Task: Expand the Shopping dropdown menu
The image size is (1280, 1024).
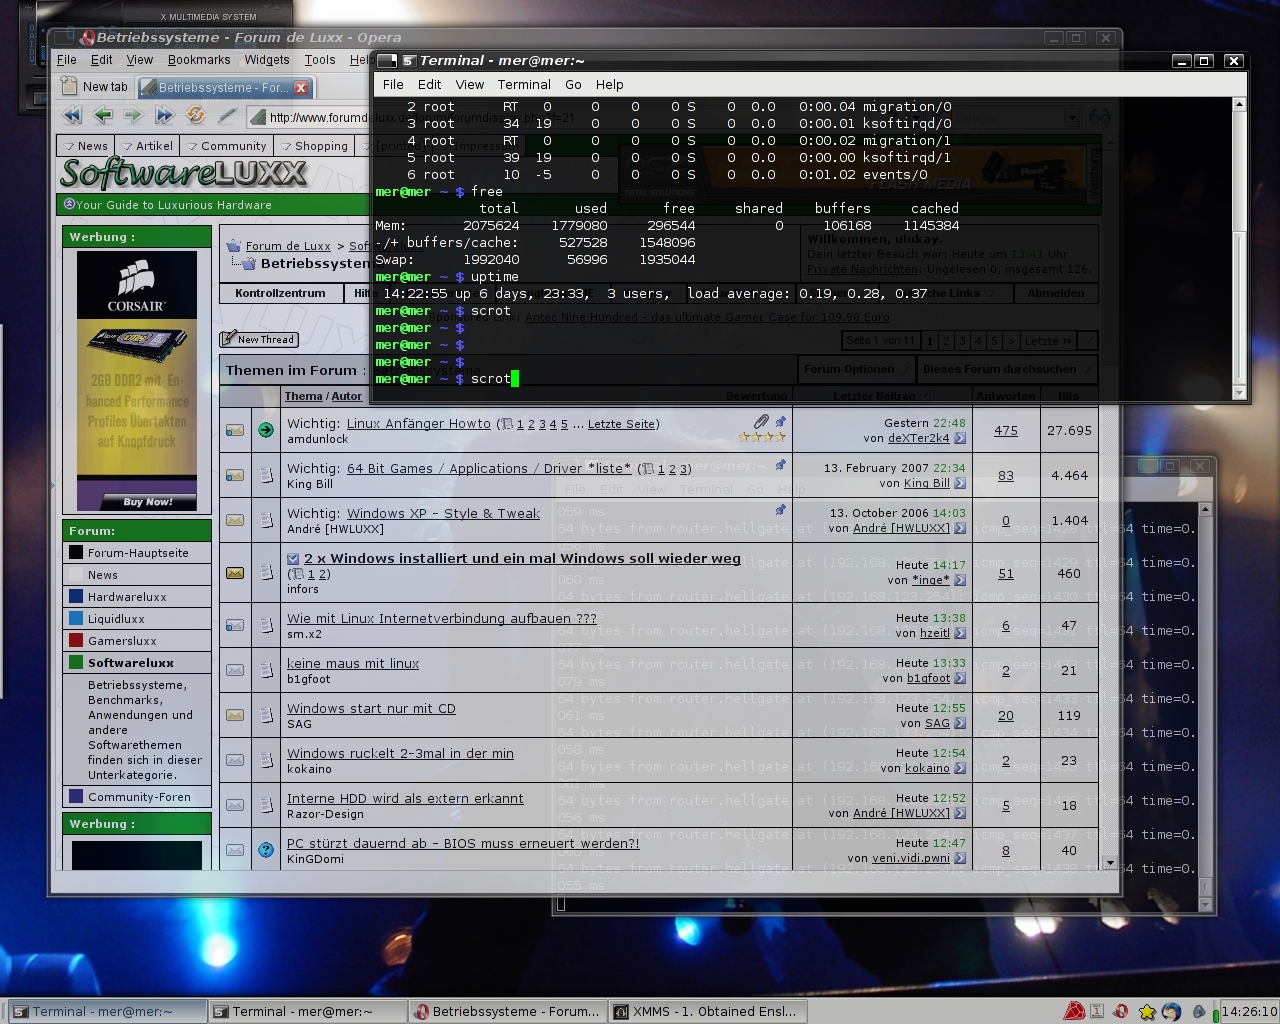Action: point(314,146)
